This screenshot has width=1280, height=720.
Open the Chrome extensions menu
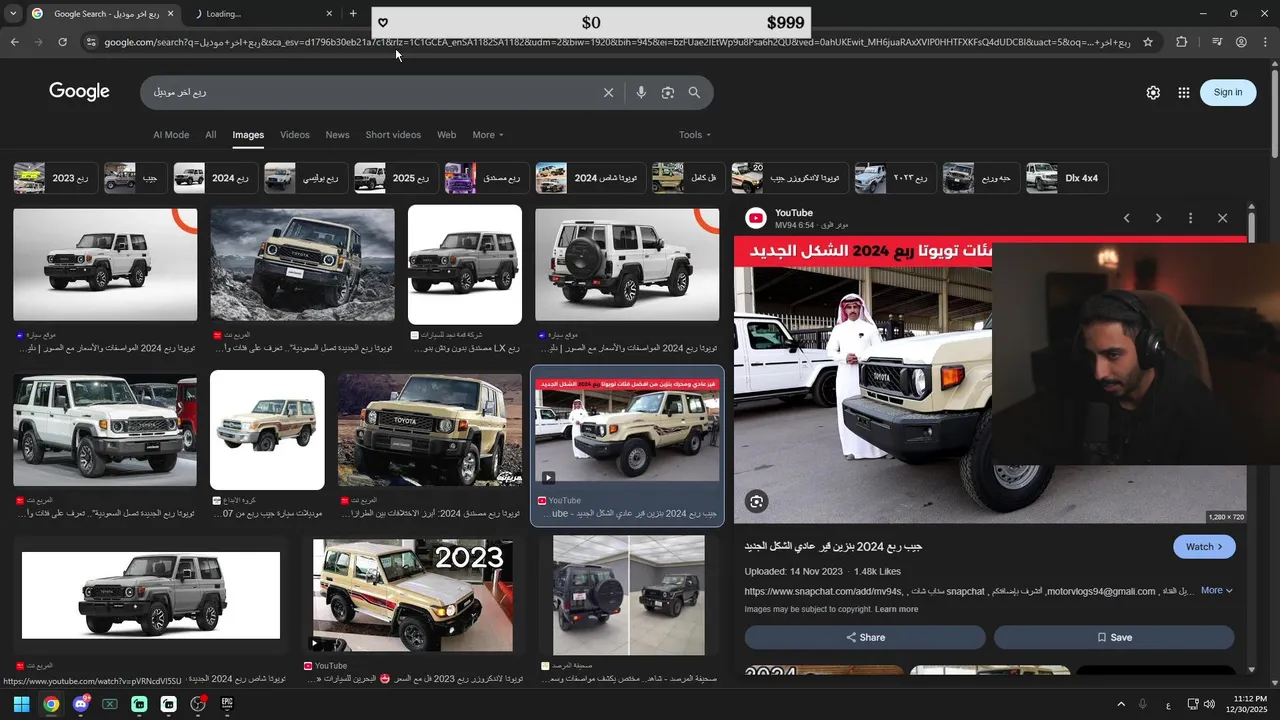1181,42
